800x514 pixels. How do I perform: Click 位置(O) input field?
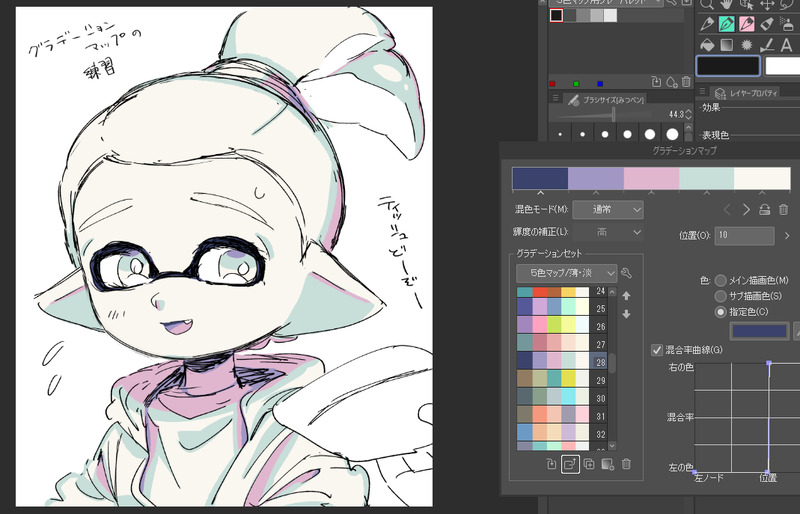(x=744, y=235)
